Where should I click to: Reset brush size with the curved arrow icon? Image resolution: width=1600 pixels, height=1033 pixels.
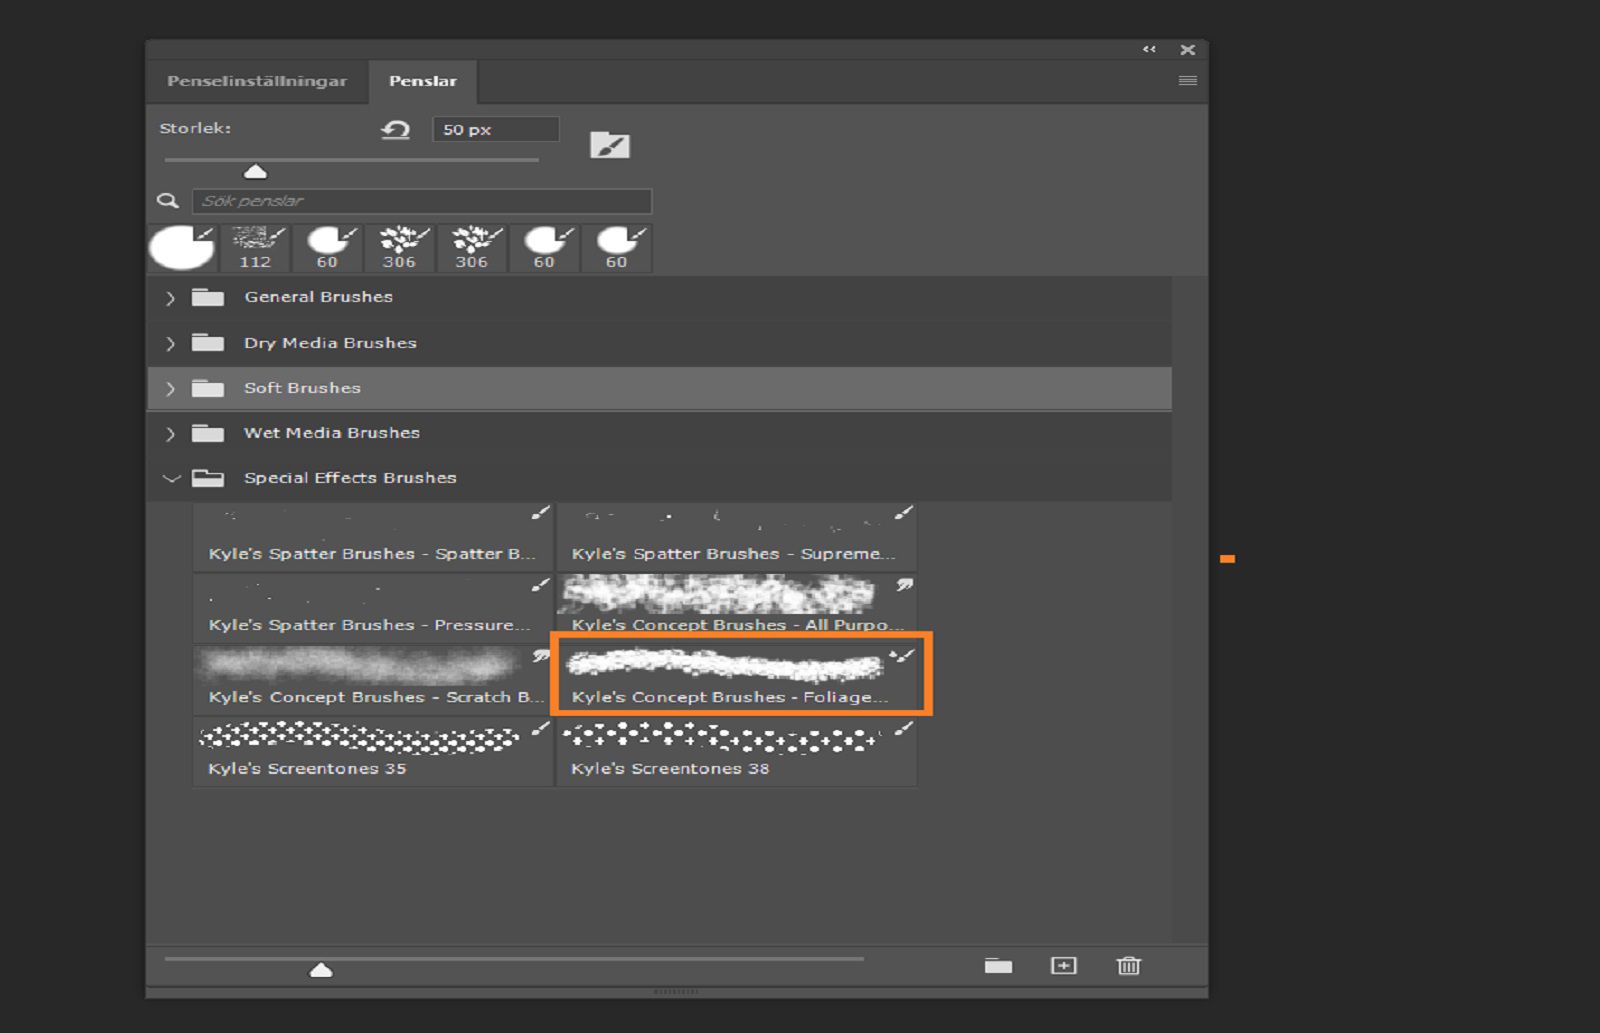pyautogui.click(x=396, y=130)
